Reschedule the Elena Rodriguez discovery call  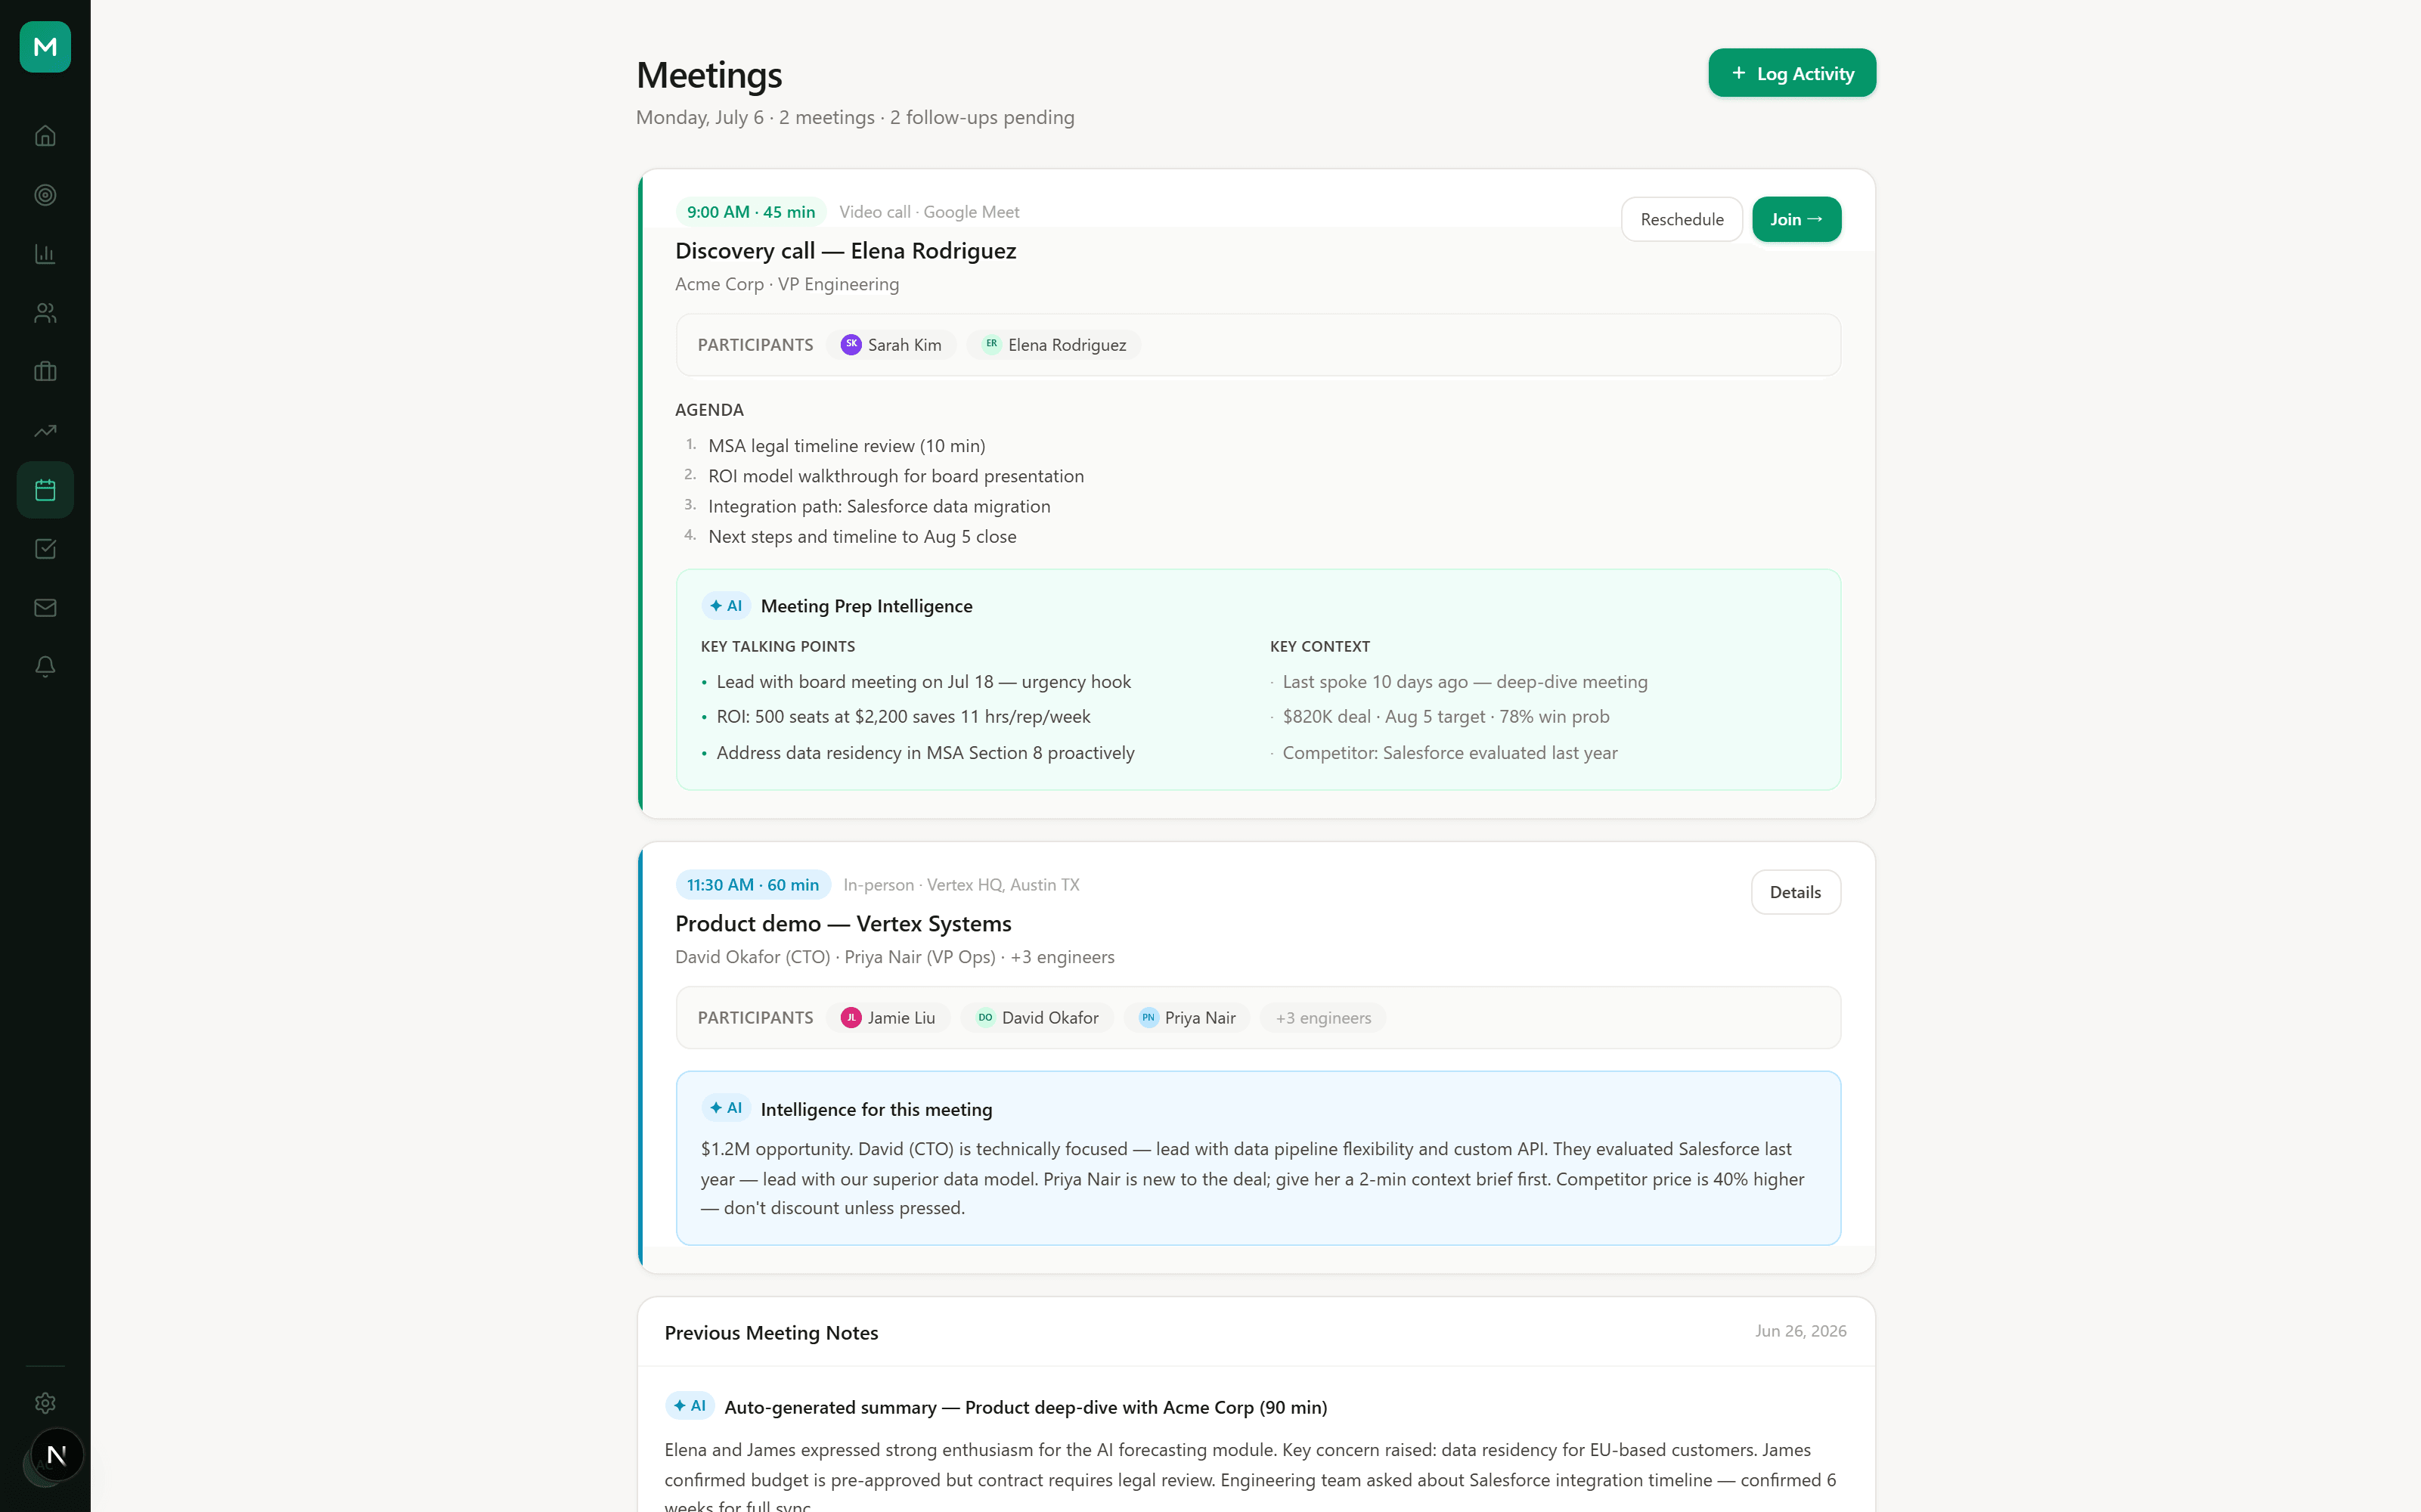click(x=1681, y=219)
